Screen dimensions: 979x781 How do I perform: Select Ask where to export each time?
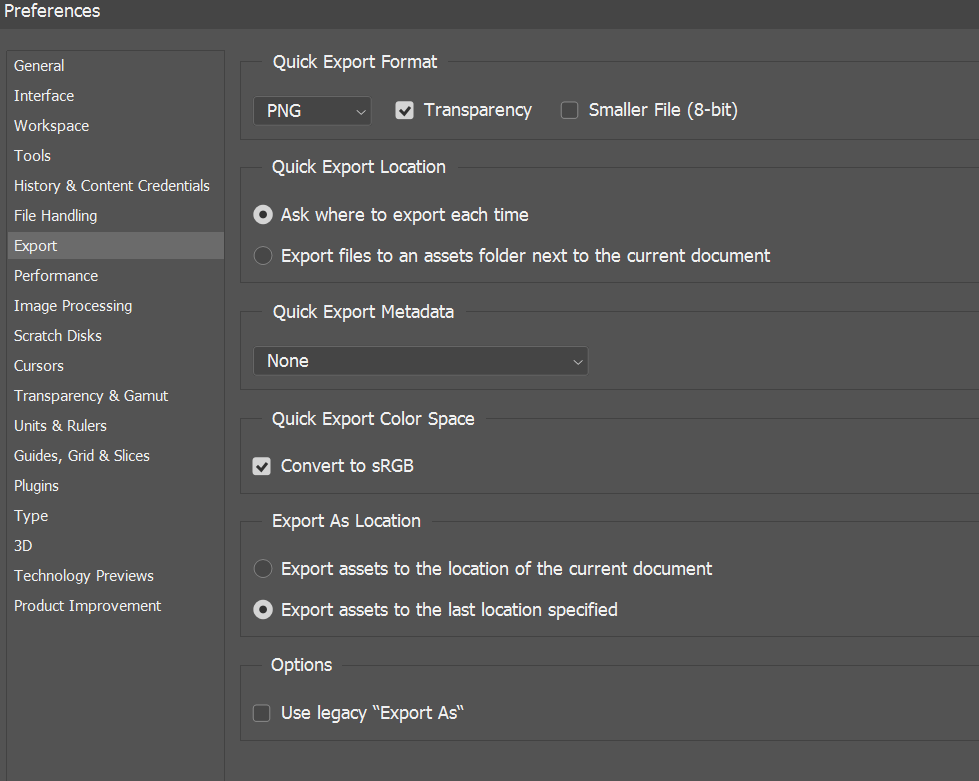(x=263, y=215)
